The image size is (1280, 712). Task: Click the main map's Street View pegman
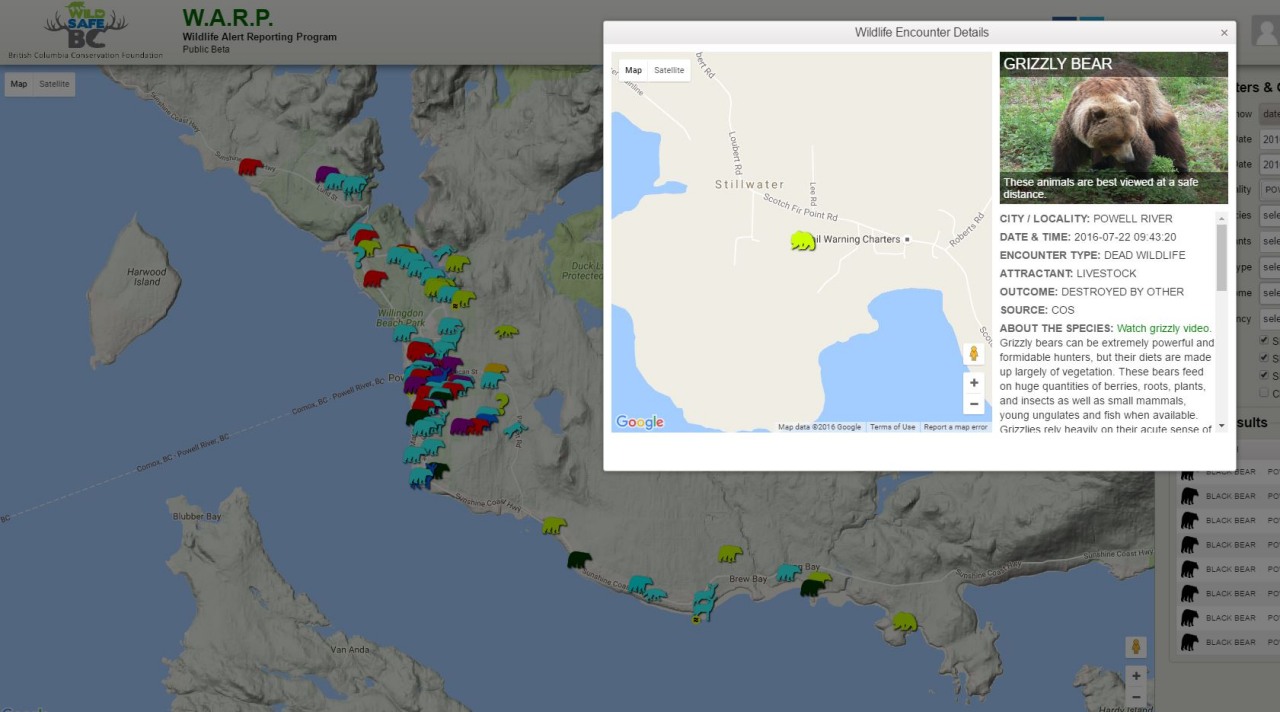(1135, 647)
